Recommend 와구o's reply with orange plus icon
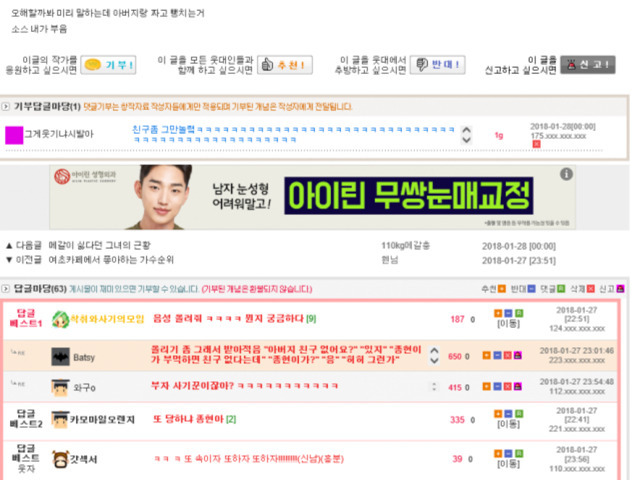 pyautogui.click(x=487, y=386)
